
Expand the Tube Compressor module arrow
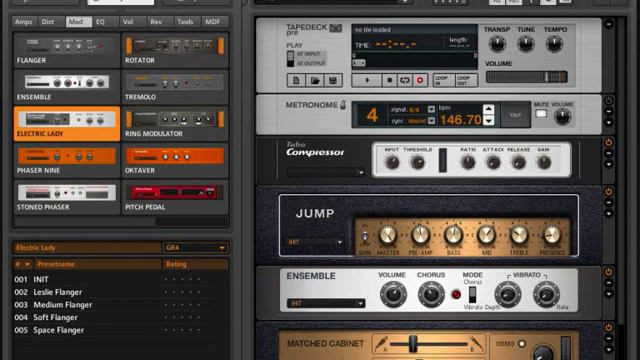(609, 164)
